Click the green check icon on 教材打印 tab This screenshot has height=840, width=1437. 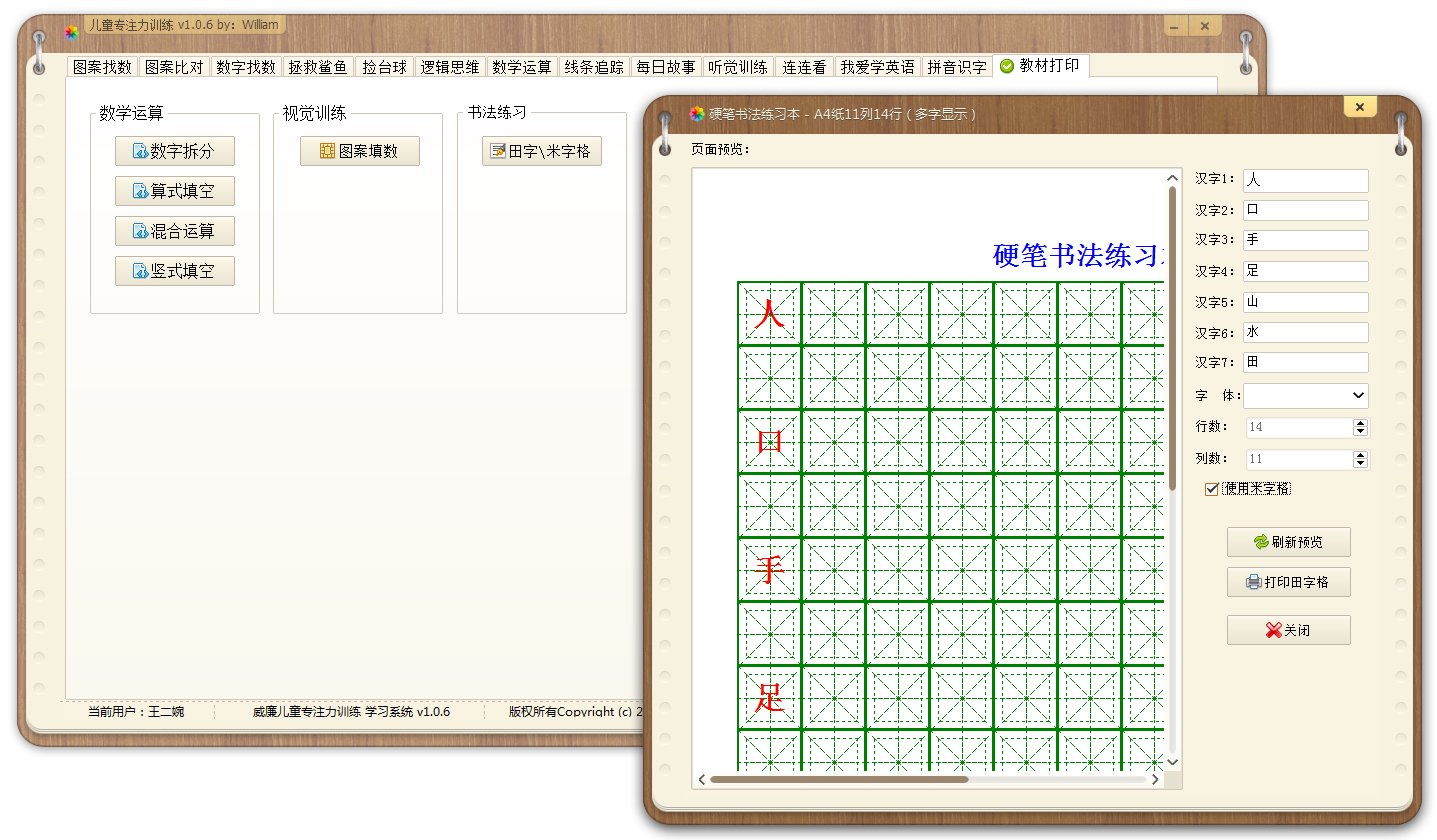[1005, 66]
